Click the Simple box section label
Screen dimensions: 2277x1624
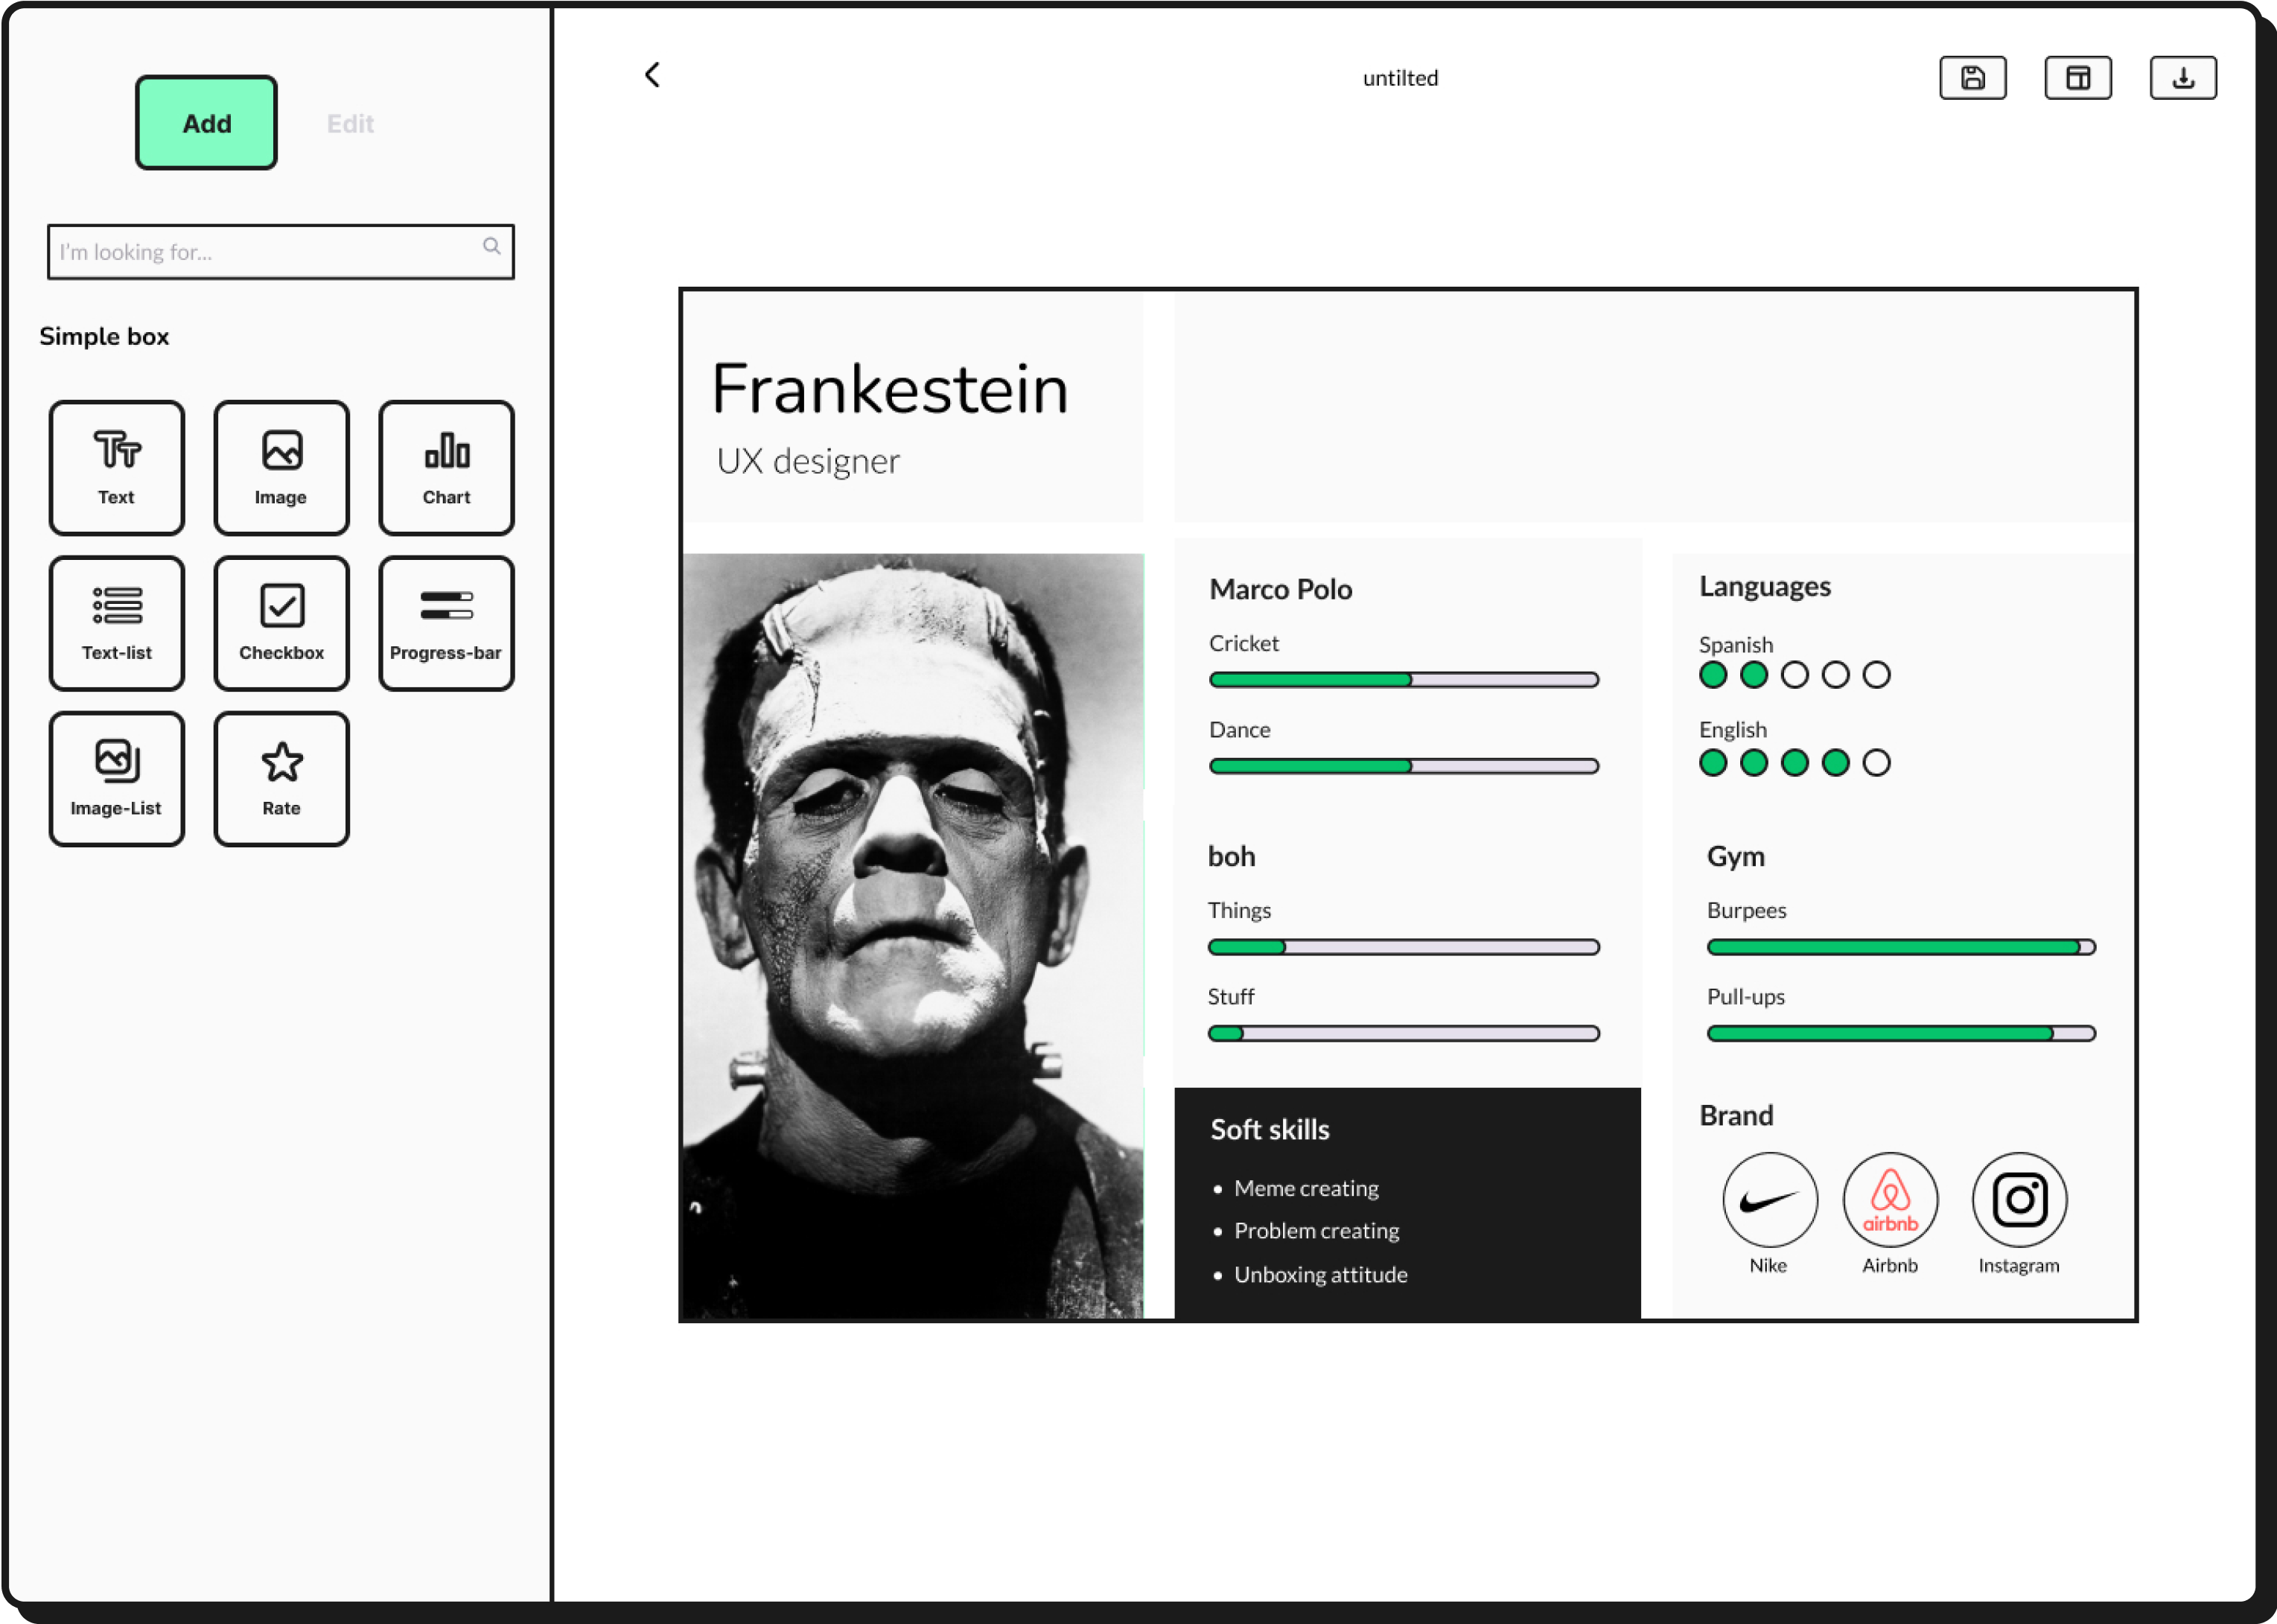tap(104, 336)
